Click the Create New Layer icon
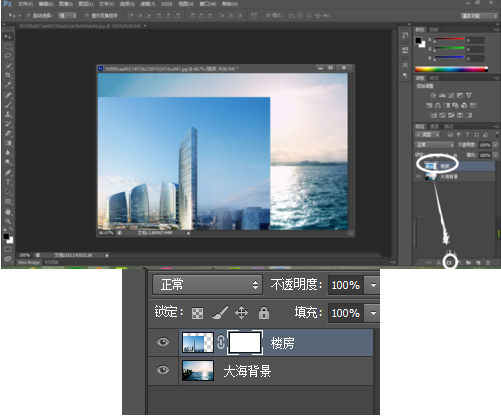 (478, 263)
